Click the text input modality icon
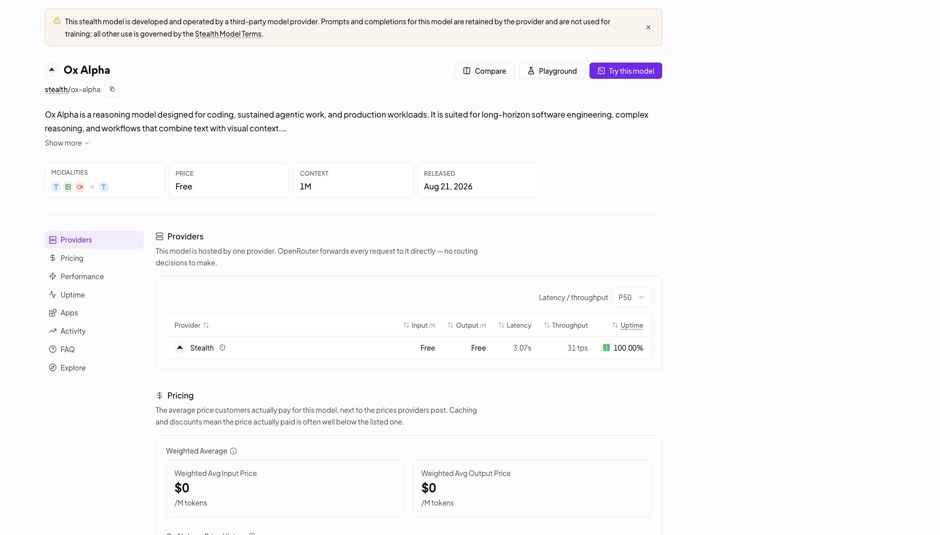This screenshot has width=940, height=535. coord(56,187)
